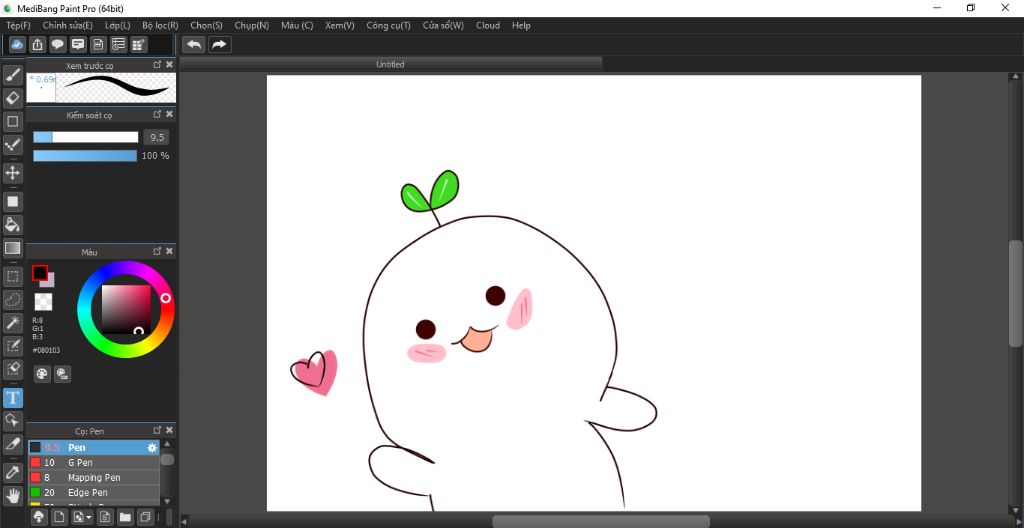This screenshot has height=528, width=1024.
Task: Open Pen brush settings gear icon
Action: [152, 448]
